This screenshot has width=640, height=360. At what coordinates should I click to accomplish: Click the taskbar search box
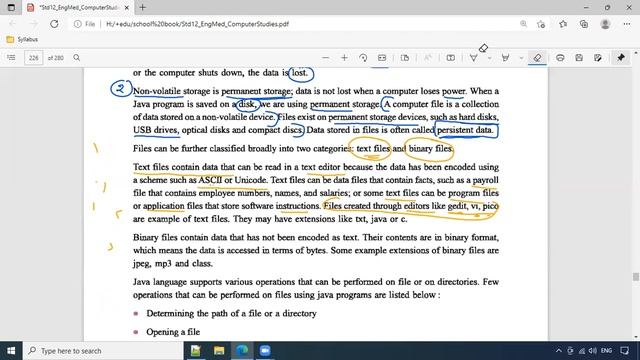pos(103,351)
